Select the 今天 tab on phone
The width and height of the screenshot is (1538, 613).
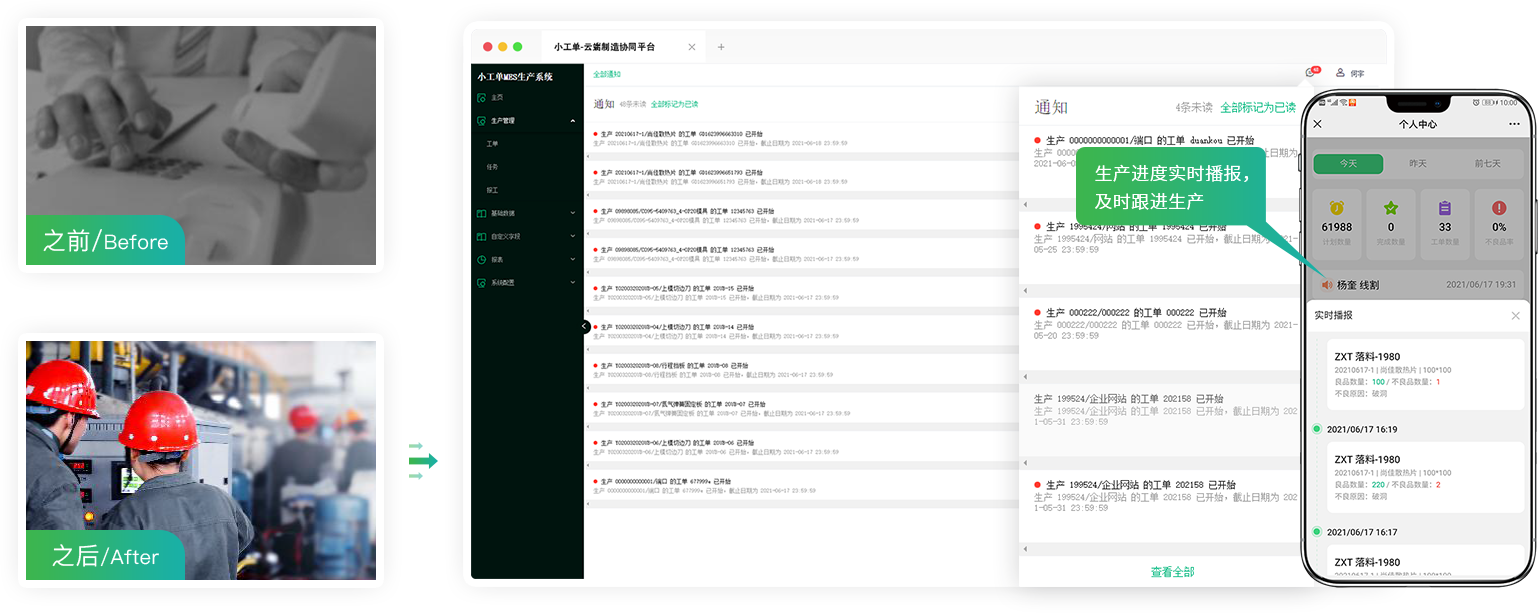[1347, 164]
